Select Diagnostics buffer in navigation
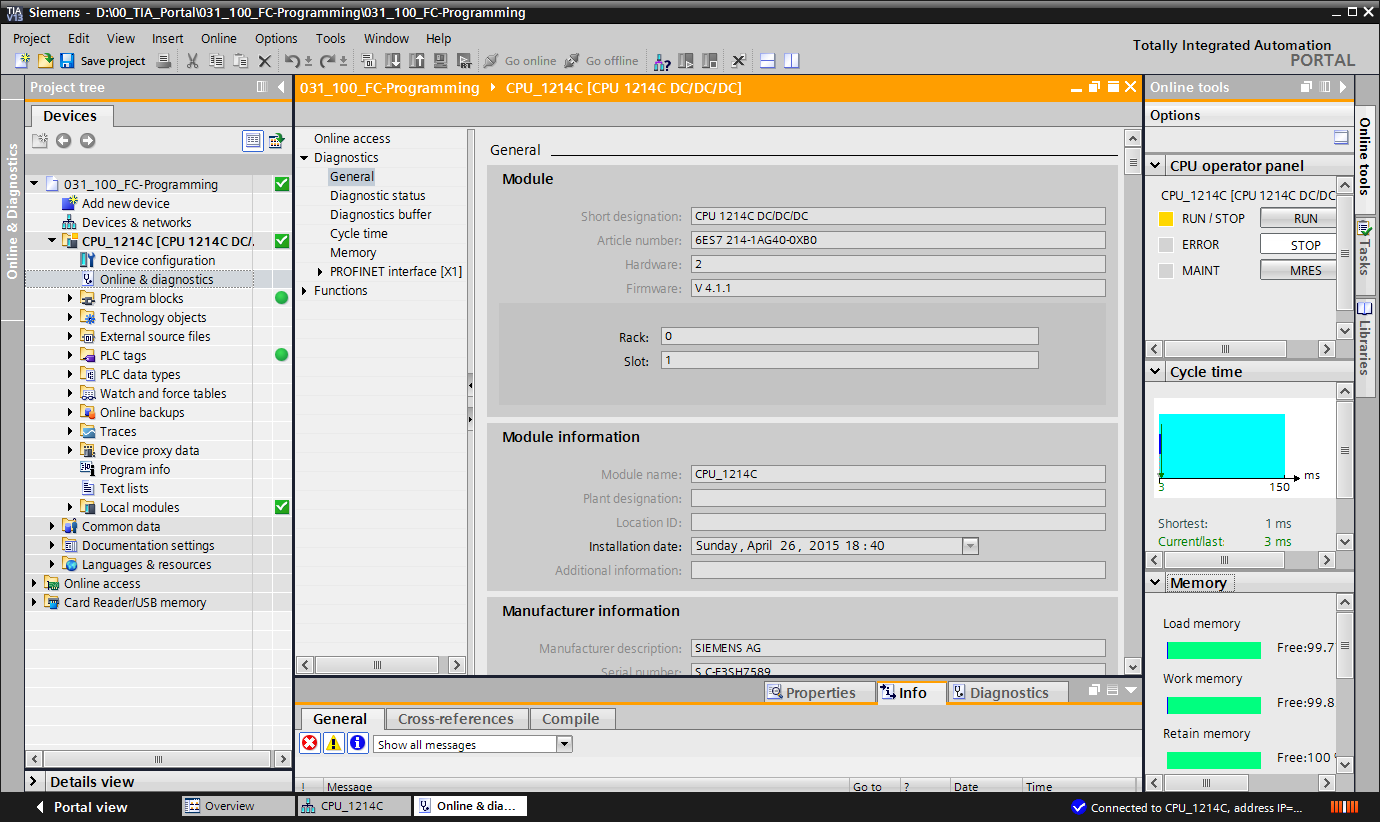This screenshot has height=822, width=1380. (381, 215)
